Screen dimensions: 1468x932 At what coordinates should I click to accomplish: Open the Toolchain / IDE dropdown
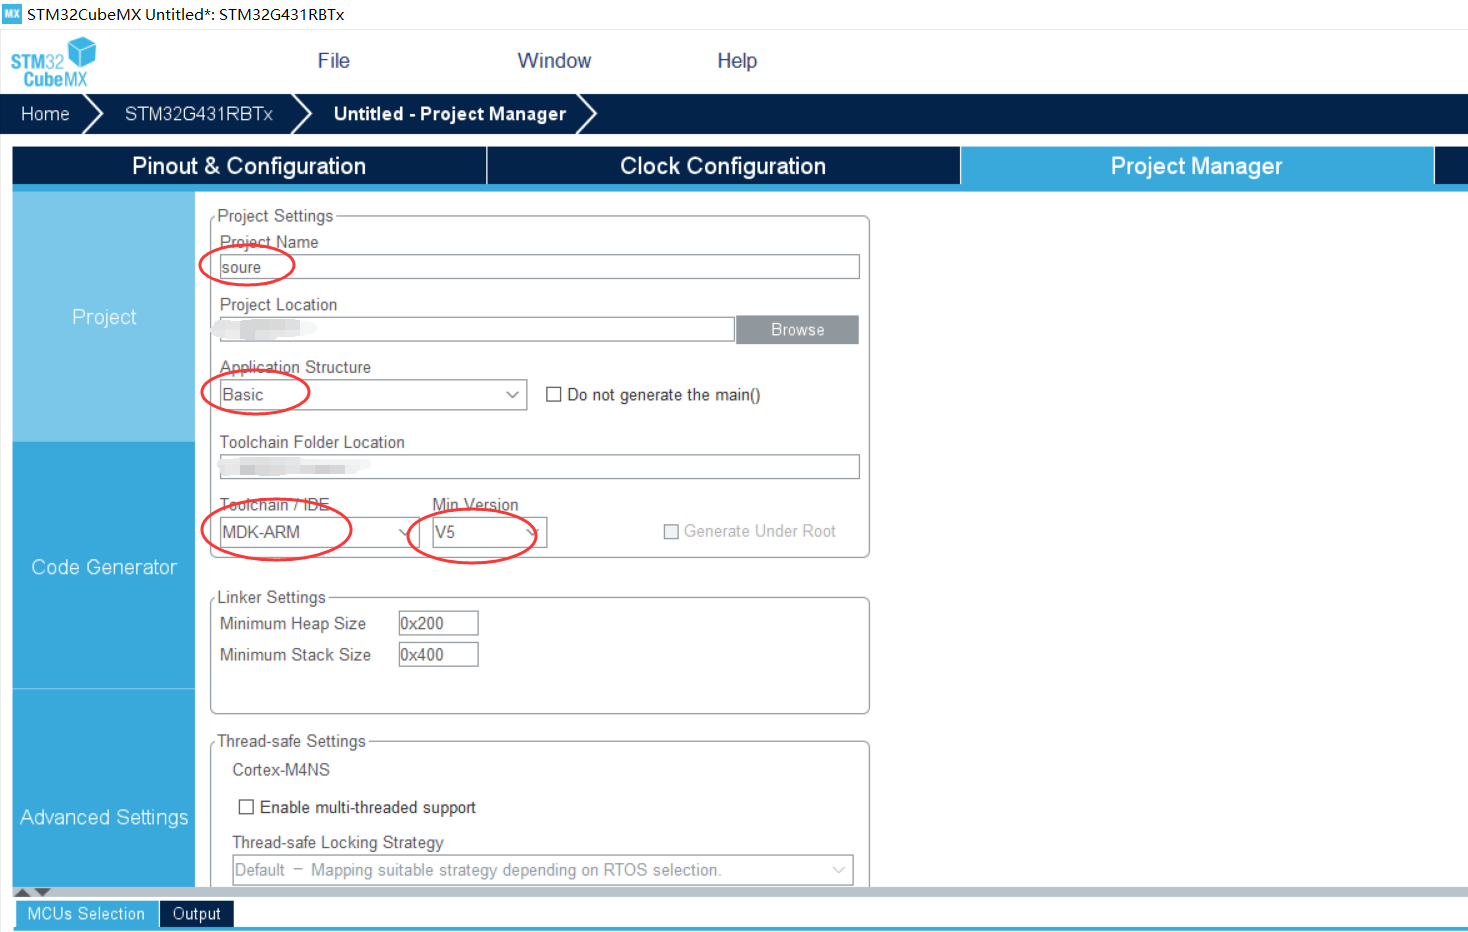point(319,532)
